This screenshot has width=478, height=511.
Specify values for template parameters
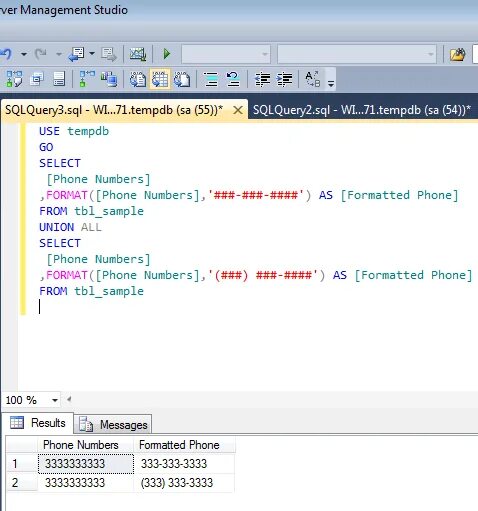coord(313,79)
